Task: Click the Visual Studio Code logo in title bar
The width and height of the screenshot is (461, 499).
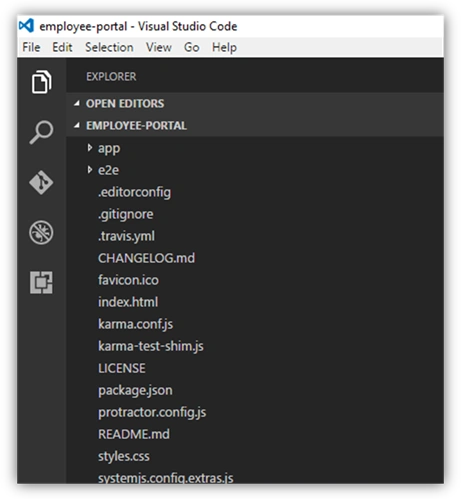Action: (x=26, y=26)
